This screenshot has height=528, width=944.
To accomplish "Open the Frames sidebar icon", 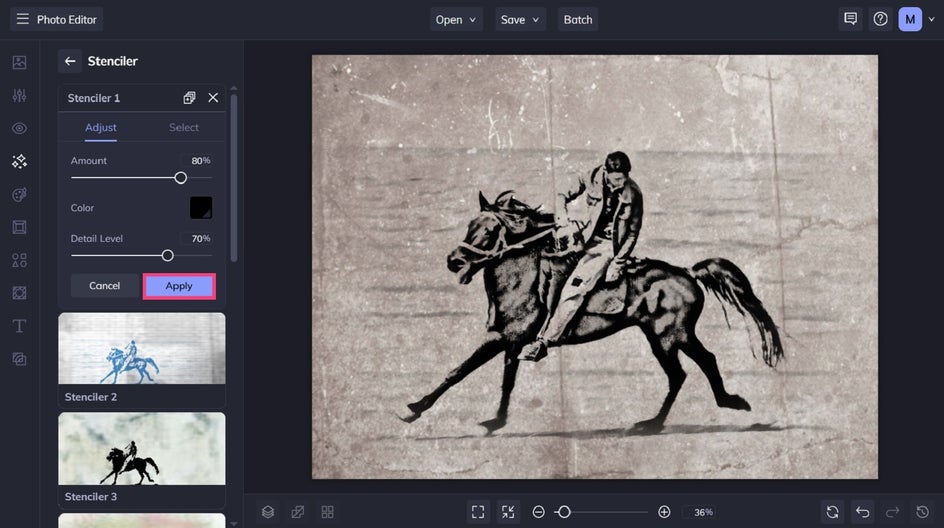I will [x=19, y=227].
